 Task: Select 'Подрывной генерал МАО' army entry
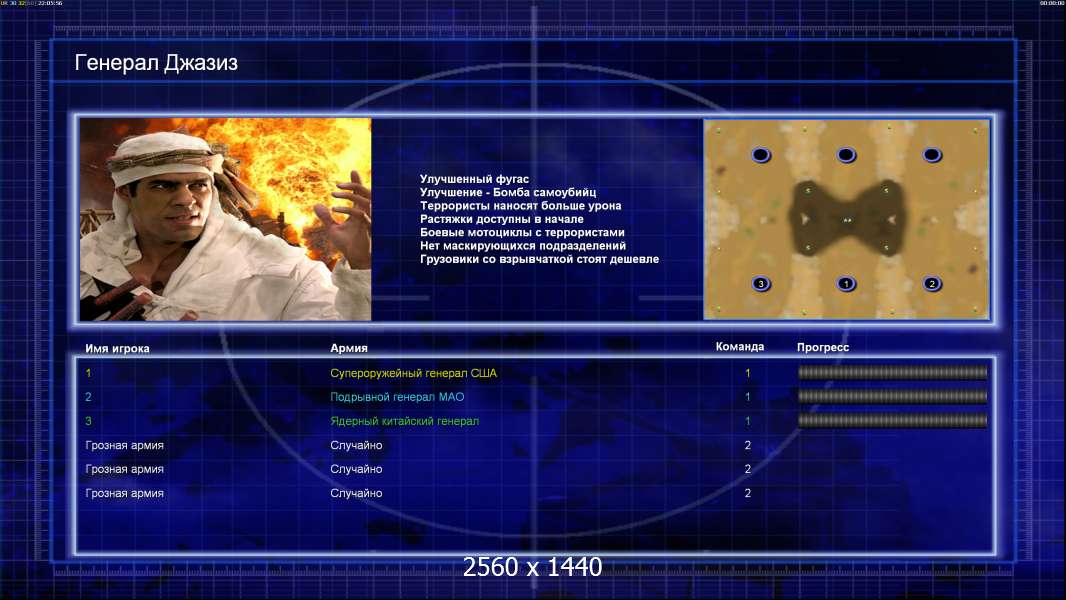point(397,397)
